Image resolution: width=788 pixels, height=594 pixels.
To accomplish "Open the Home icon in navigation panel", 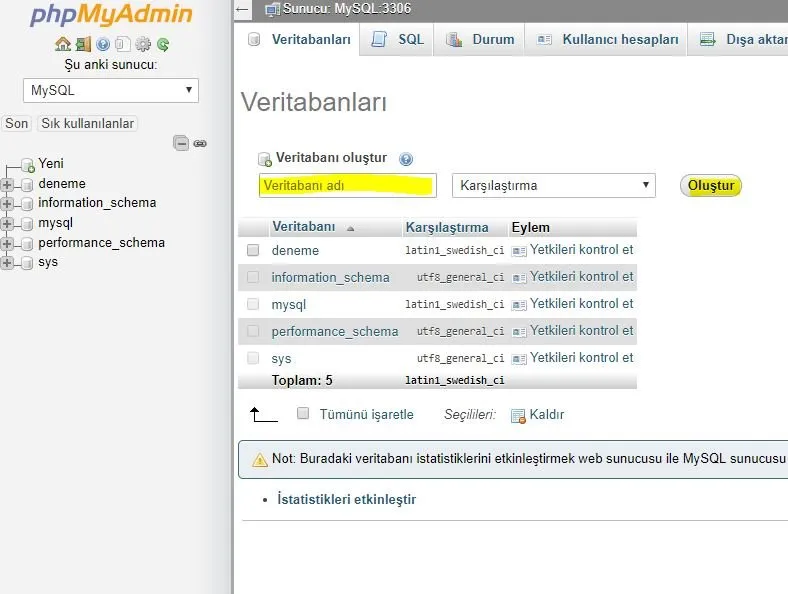I will coord(63,44).
